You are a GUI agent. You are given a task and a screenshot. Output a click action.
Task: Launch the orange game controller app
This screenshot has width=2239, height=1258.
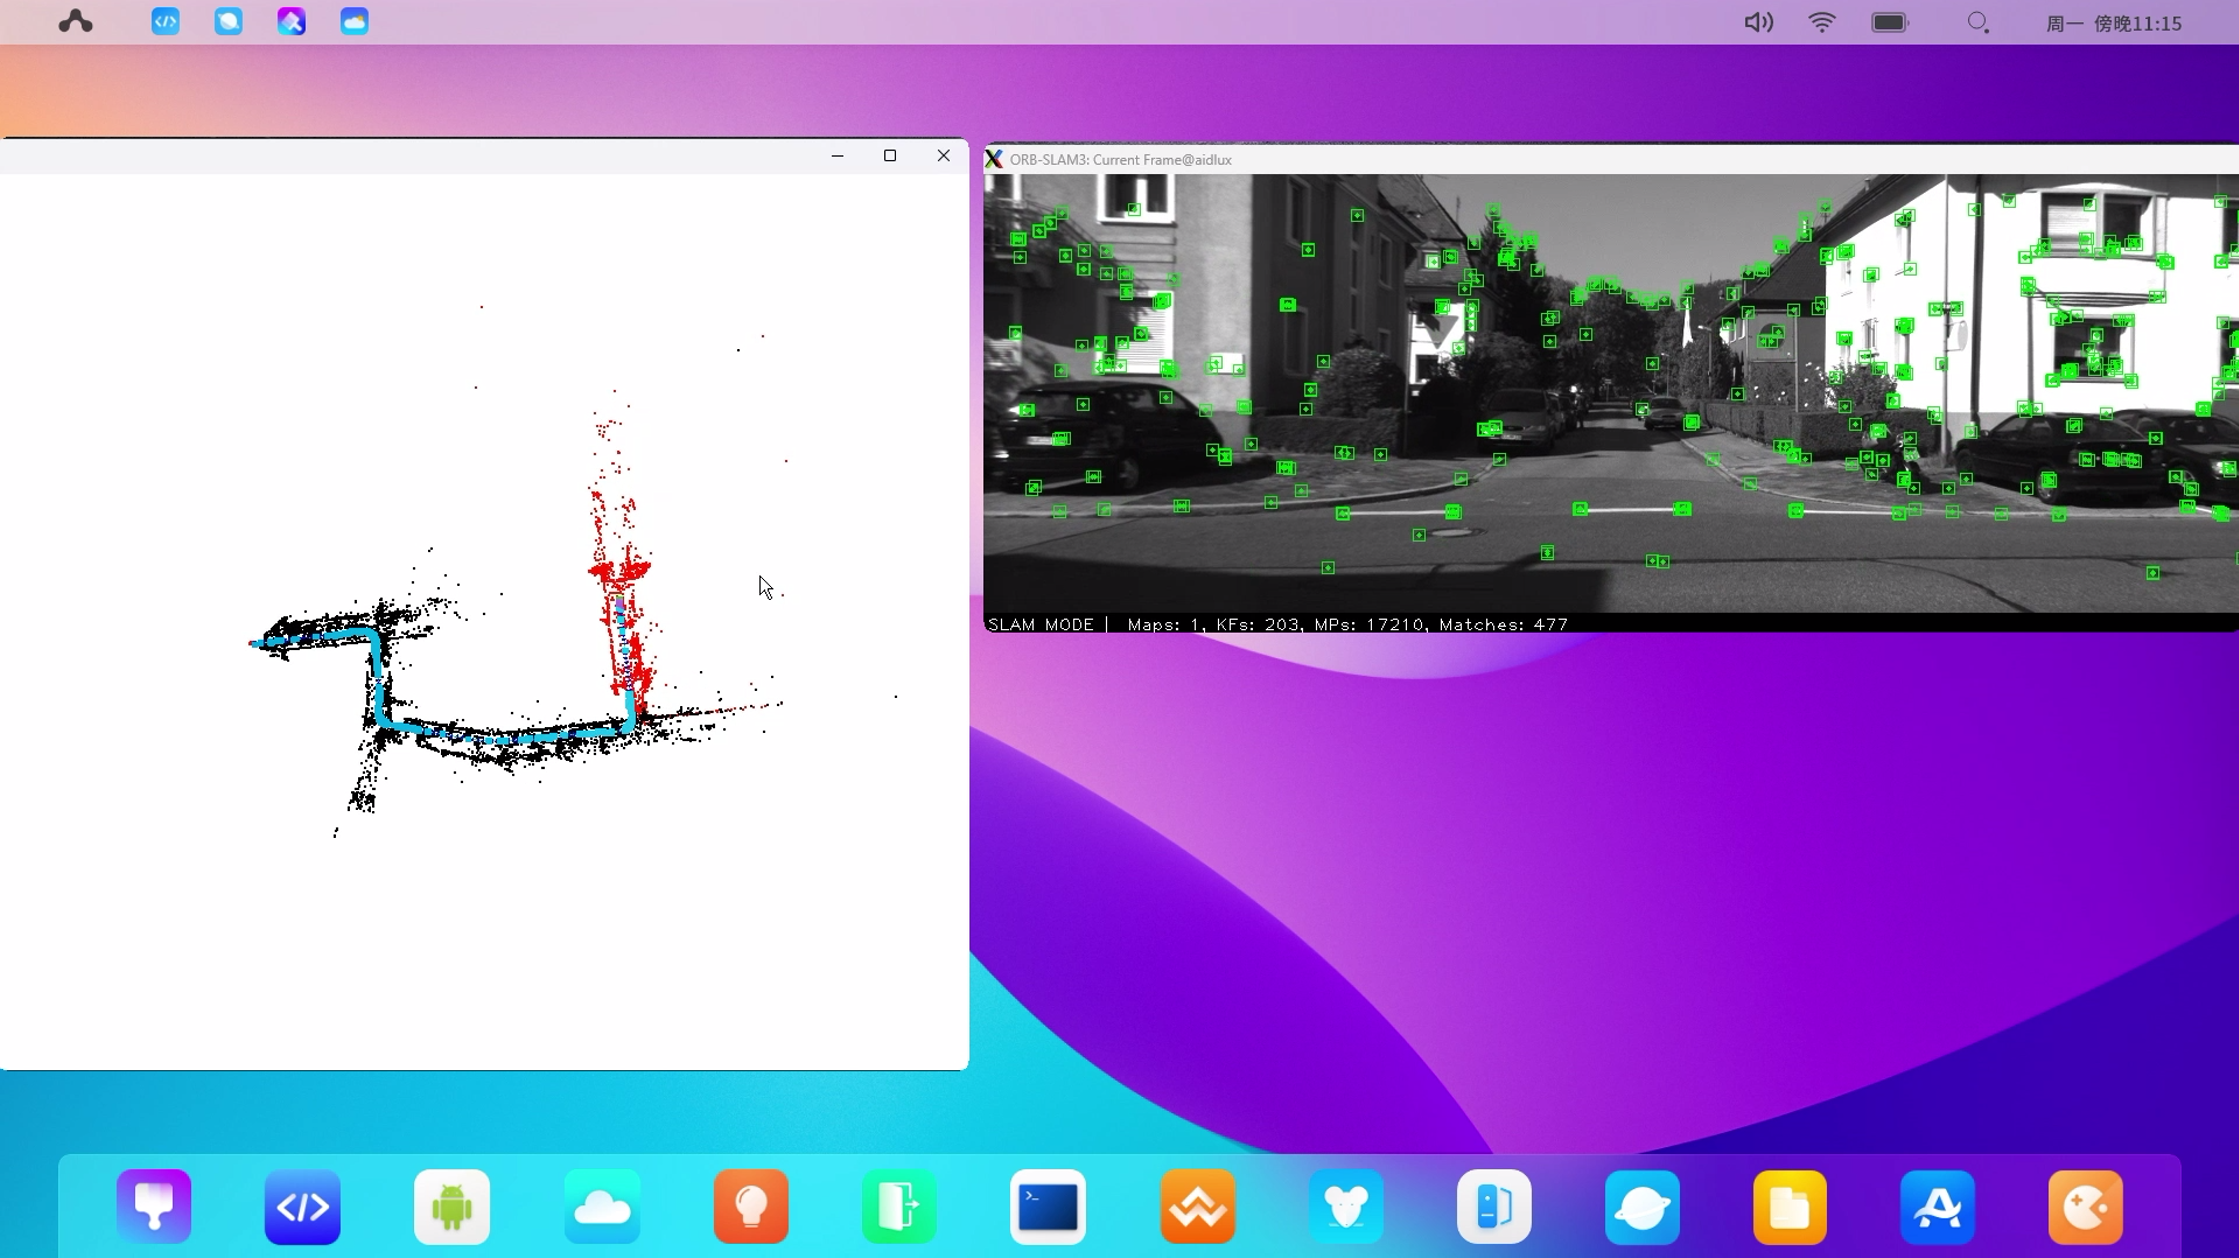coord(2085,1206)
